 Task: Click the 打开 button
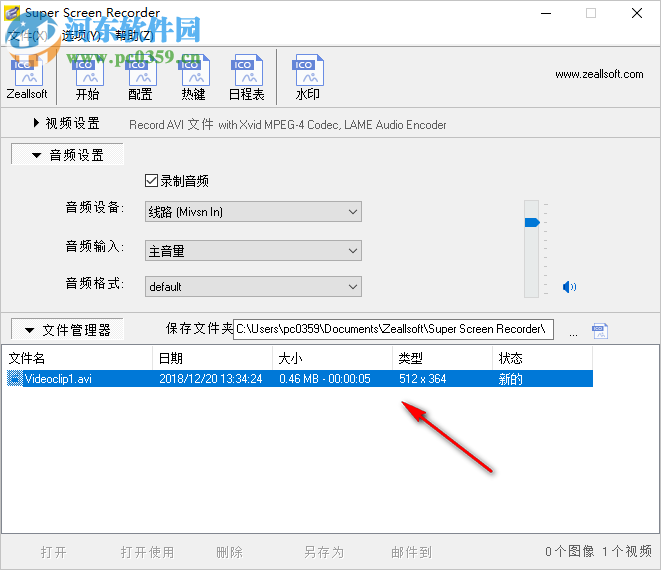54,552
